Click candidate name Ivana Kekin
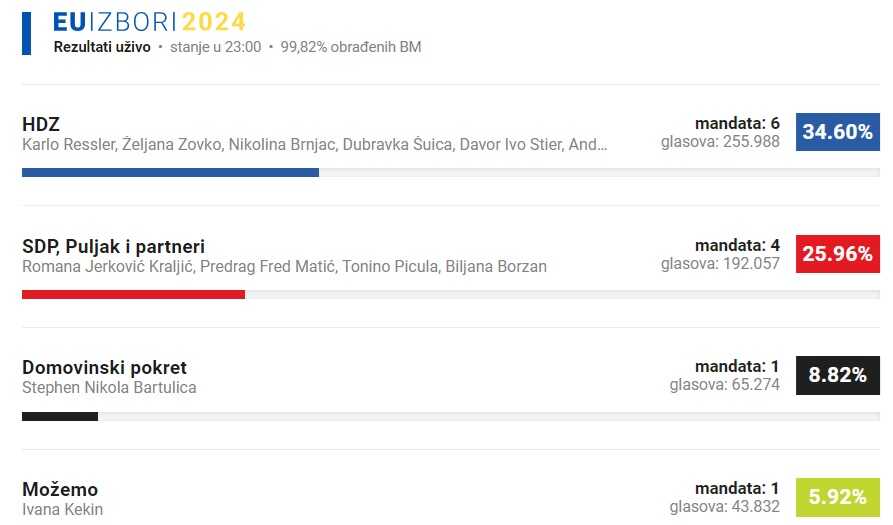The image size is (893, 525). pyautogui.click(x=62, y=510)
